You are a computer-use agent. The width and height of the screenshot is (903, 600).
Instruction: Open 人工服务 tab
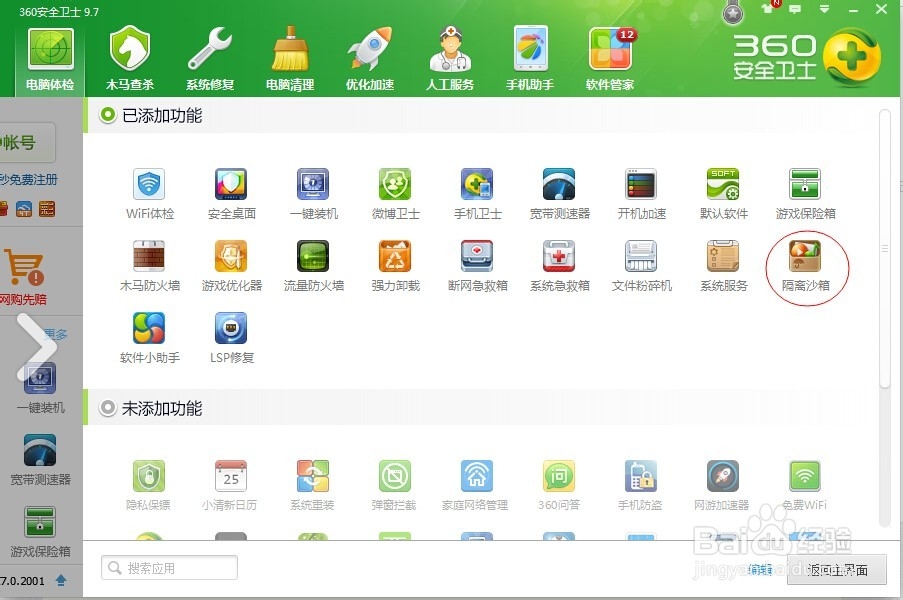point(450,59)
